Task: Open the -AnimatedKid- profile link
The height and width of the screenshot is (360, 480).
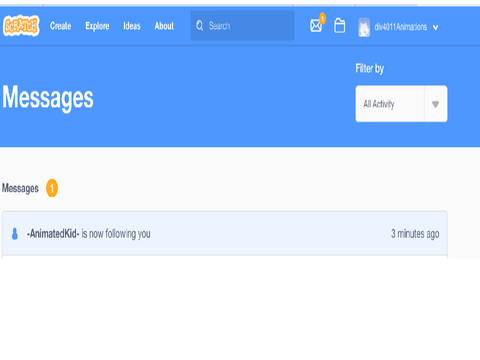Action: pos(53,234)
